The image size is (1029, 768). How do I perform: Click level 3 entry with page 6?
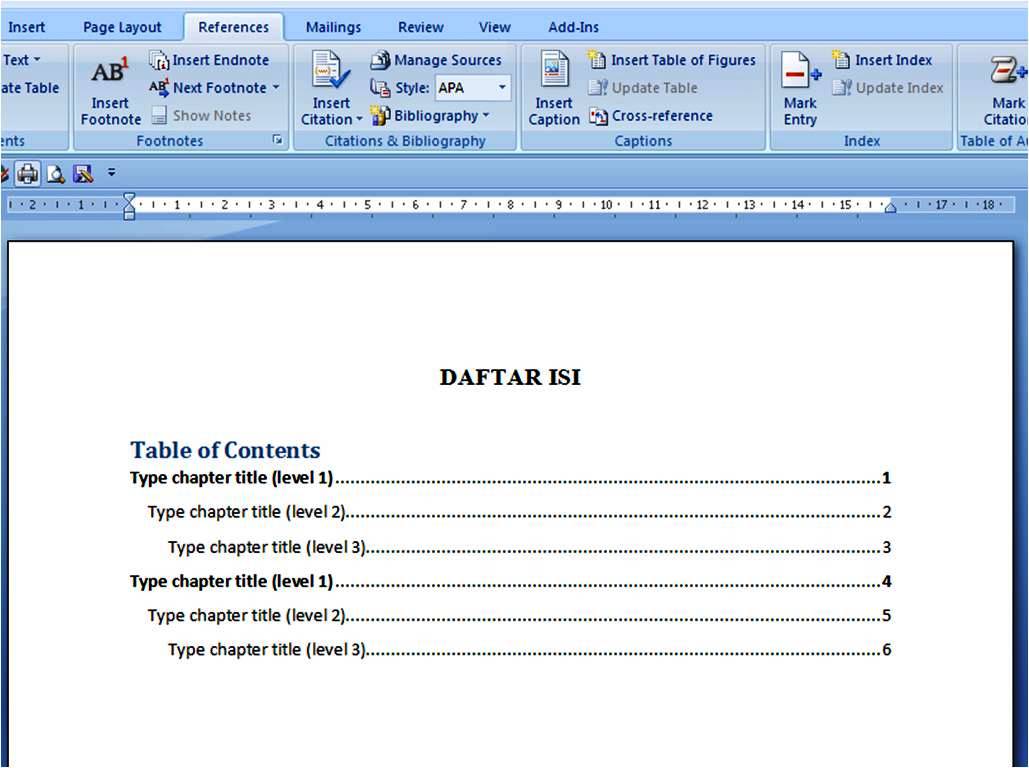pos(530,650)
